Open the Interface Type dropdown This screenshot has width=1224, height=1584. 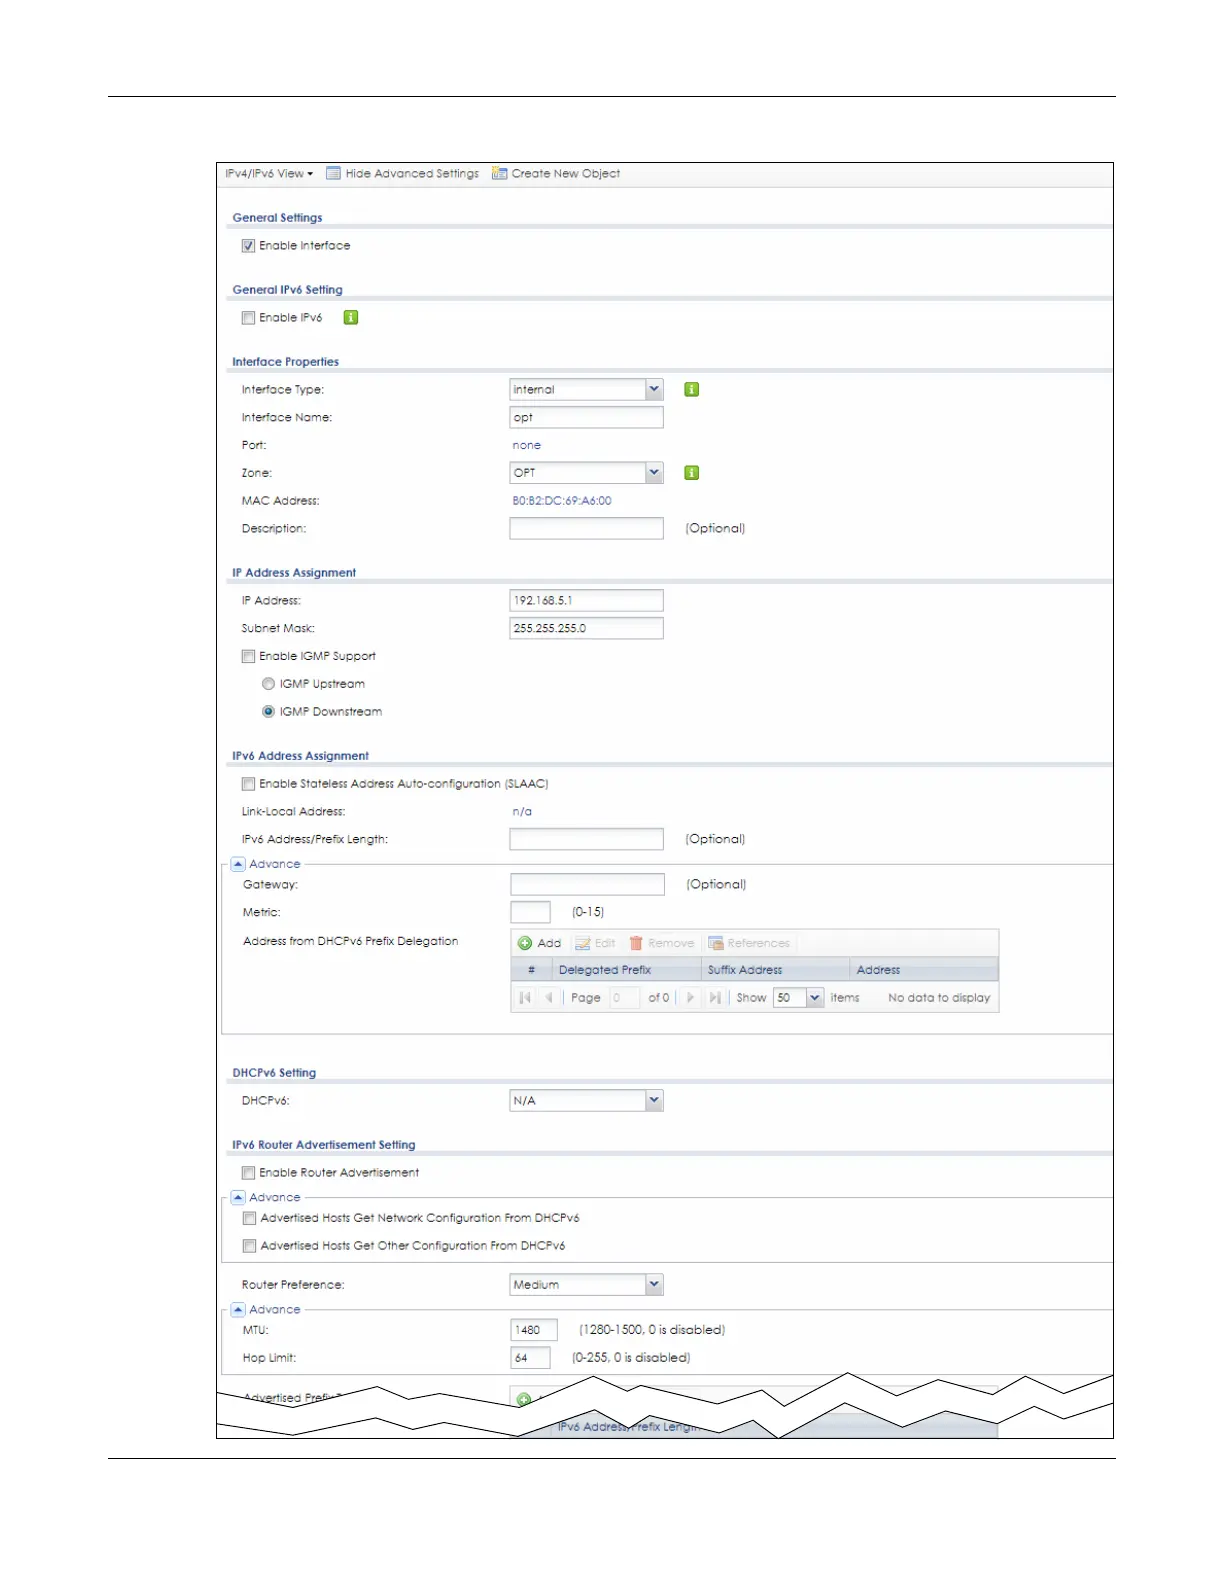click(653, 390)
